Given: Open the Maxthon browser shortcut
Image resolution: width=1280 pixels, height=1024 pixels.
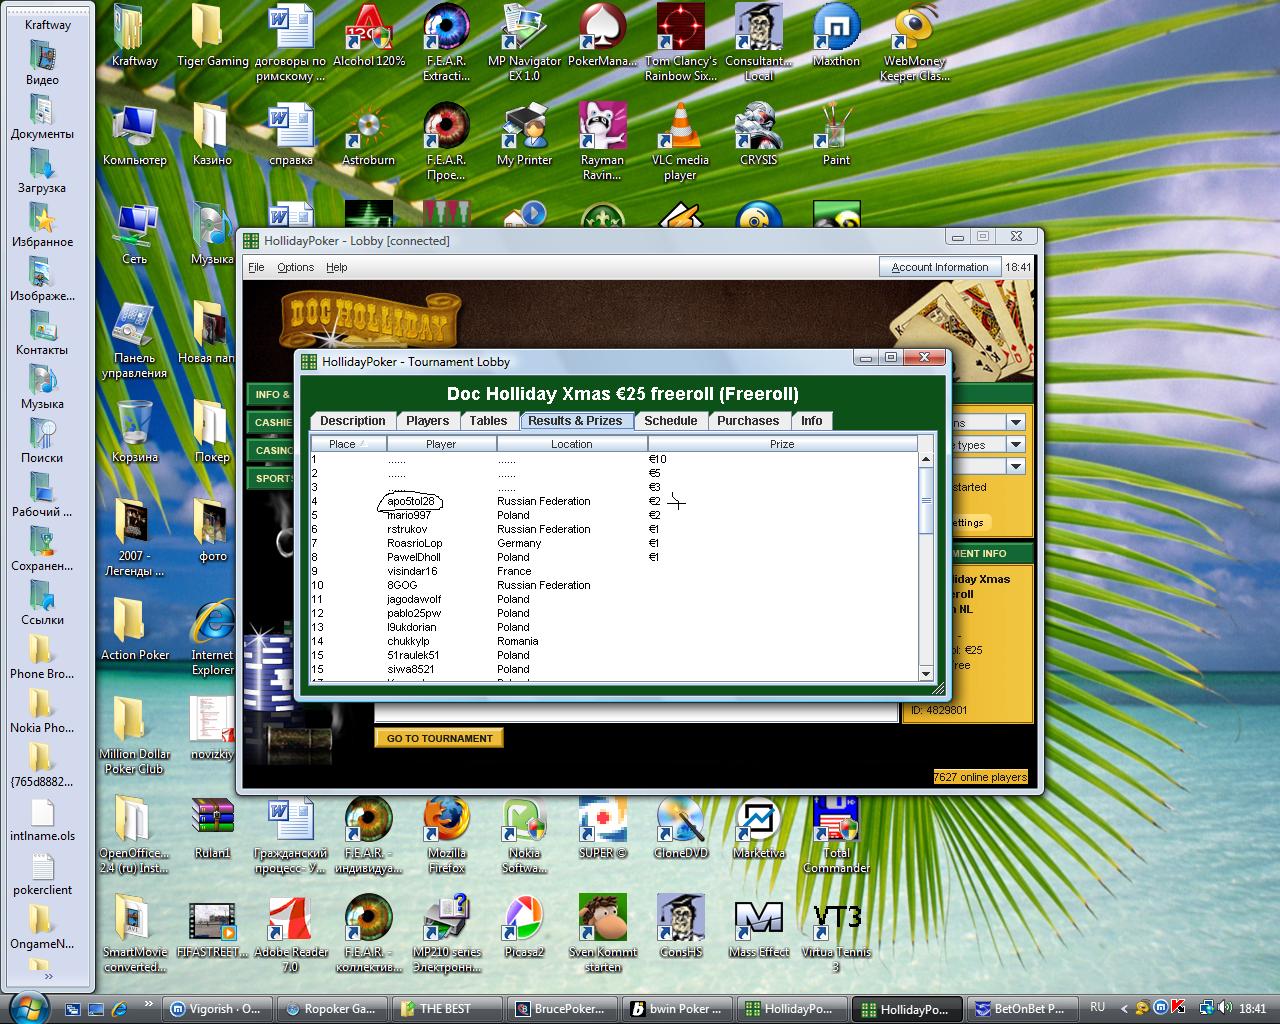Looking at the screenshot, I should point(836,28).
